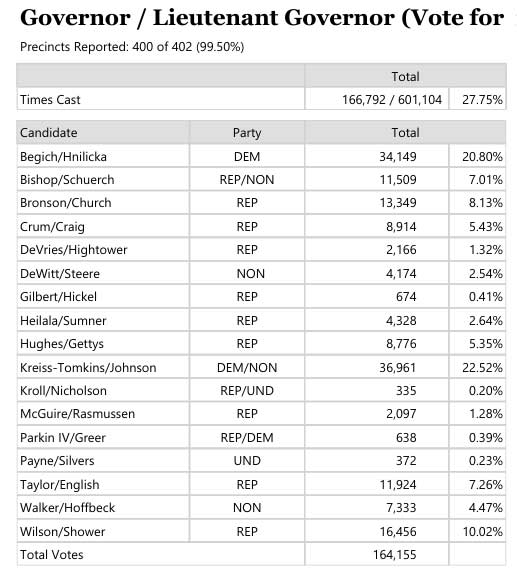Select the Hughes/Gettys vote count 8,776

pos(401,343)
